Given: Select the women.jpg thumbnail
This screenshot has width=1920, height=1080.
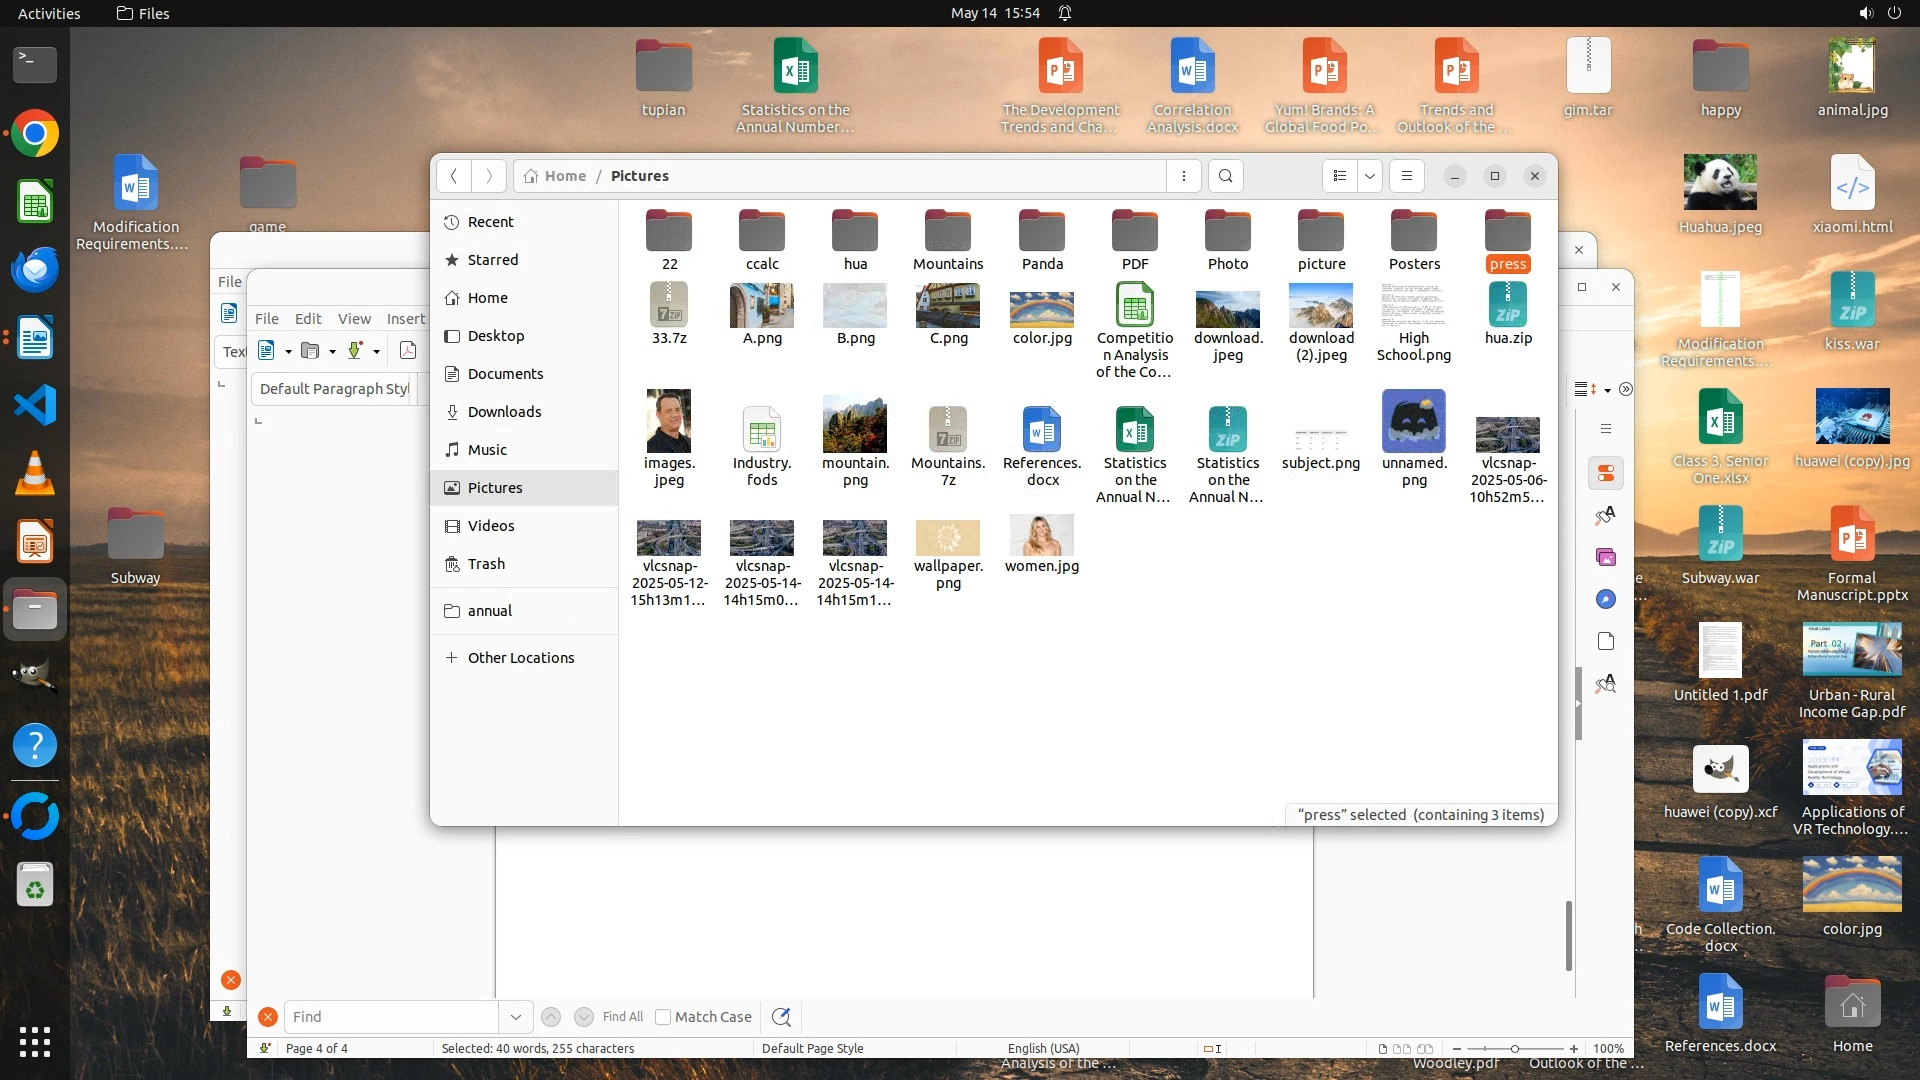Looking at the screenshot, I should [1042, 537].
